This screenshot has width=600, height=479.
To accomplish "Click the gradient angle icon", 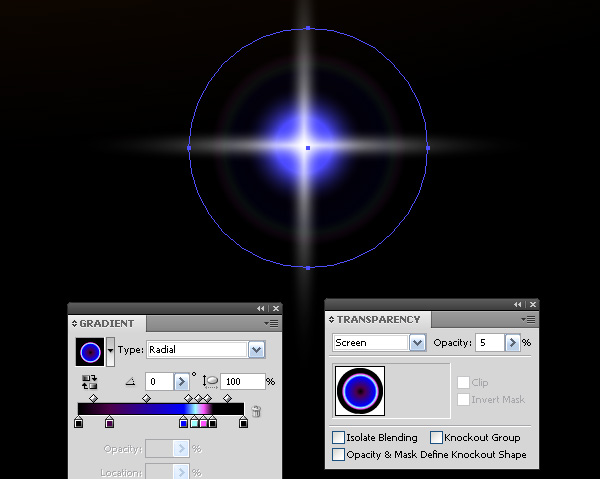I will point(130,381).
